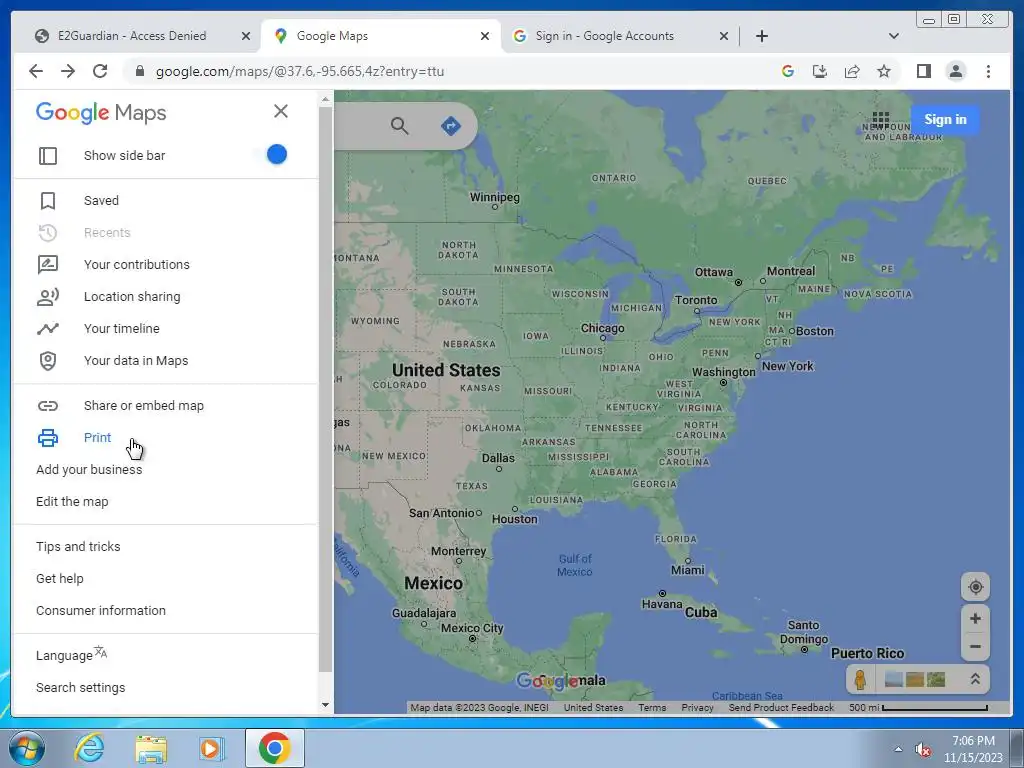
Task: Open Your timeline icon
Action: point(48,328)
